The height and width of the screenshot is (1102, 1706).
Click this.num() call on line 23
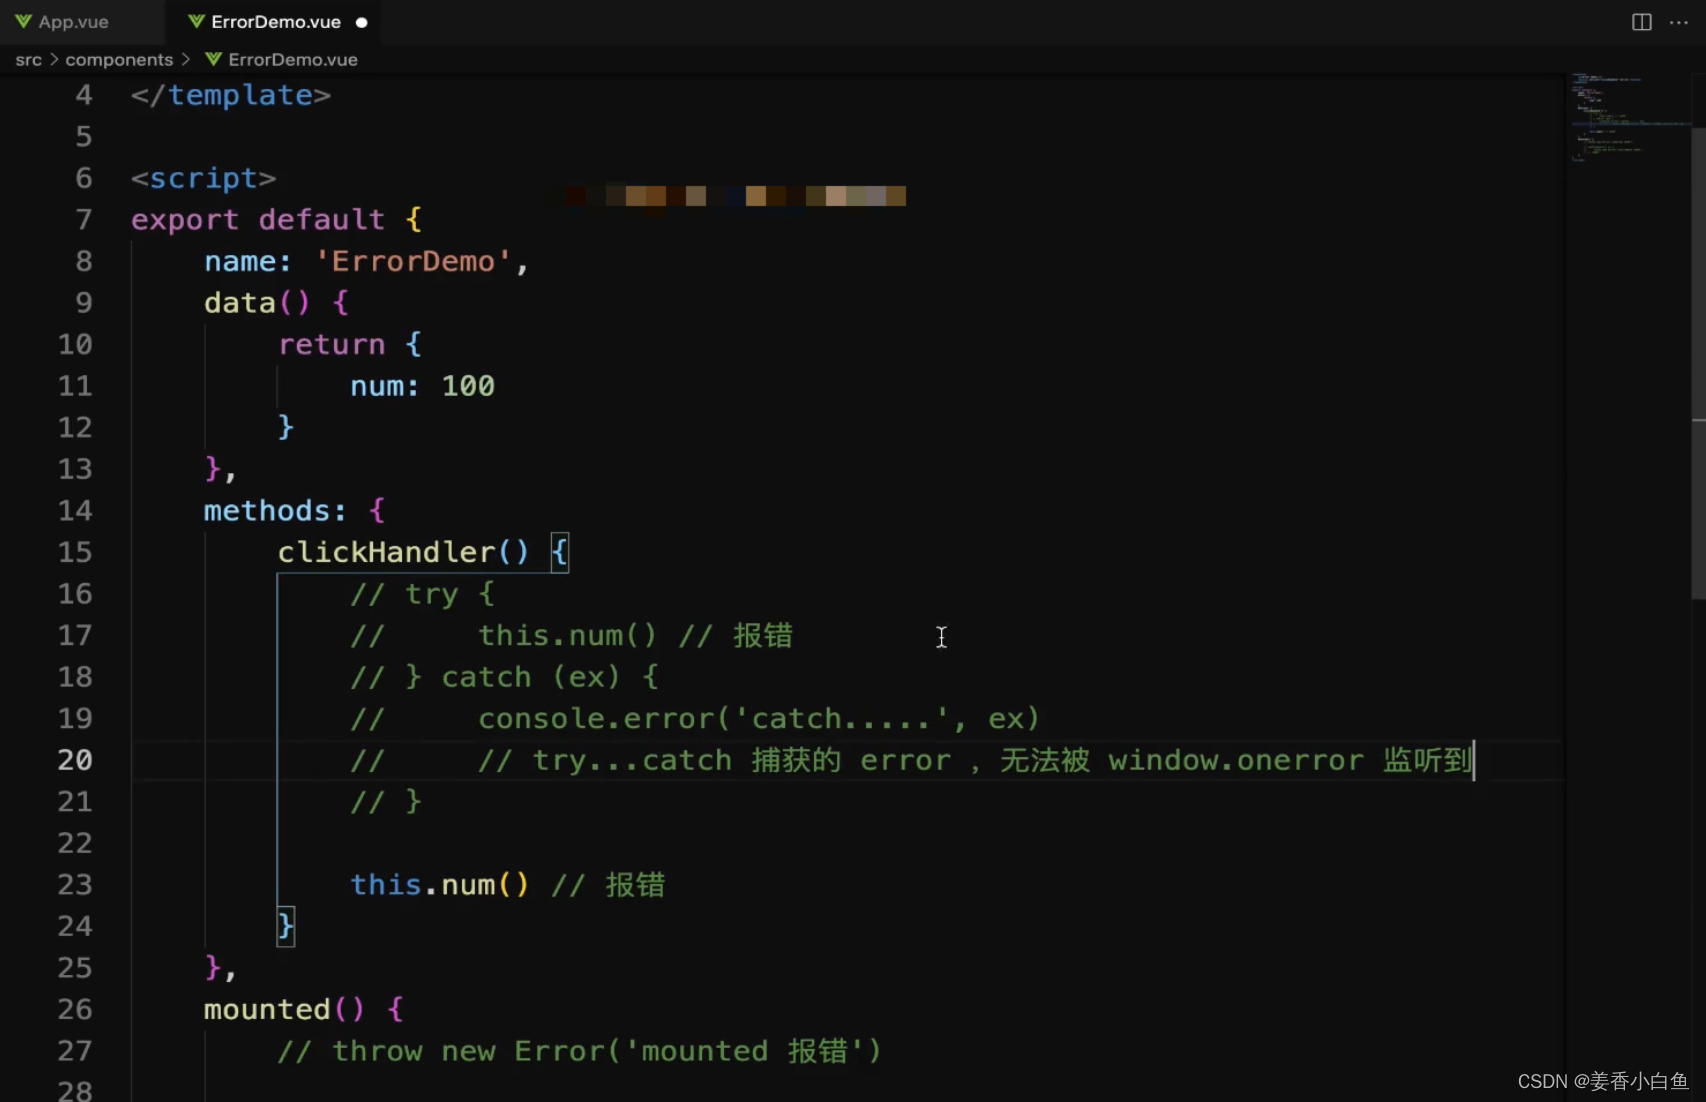(439, 885)
